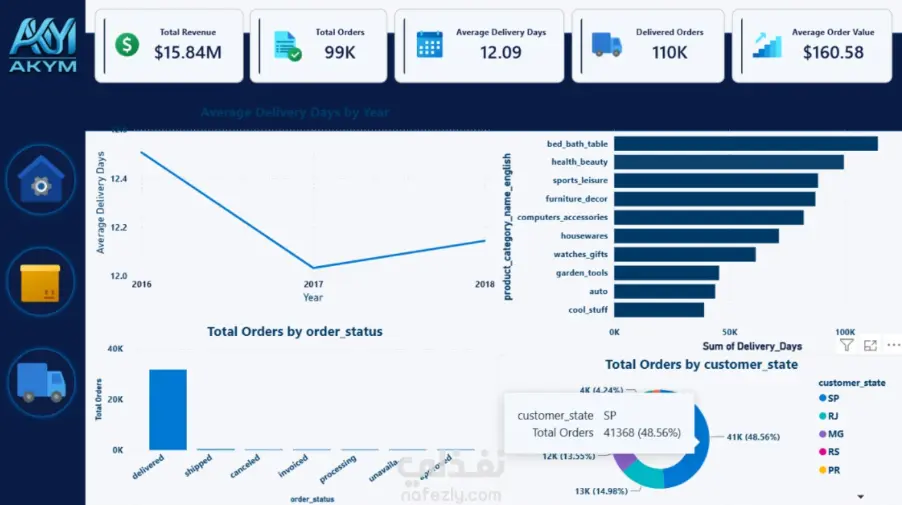The height and width of the screenshot is (505, 902).
Task: Open the filter icon on donut visual
Action: click(846, 345)
